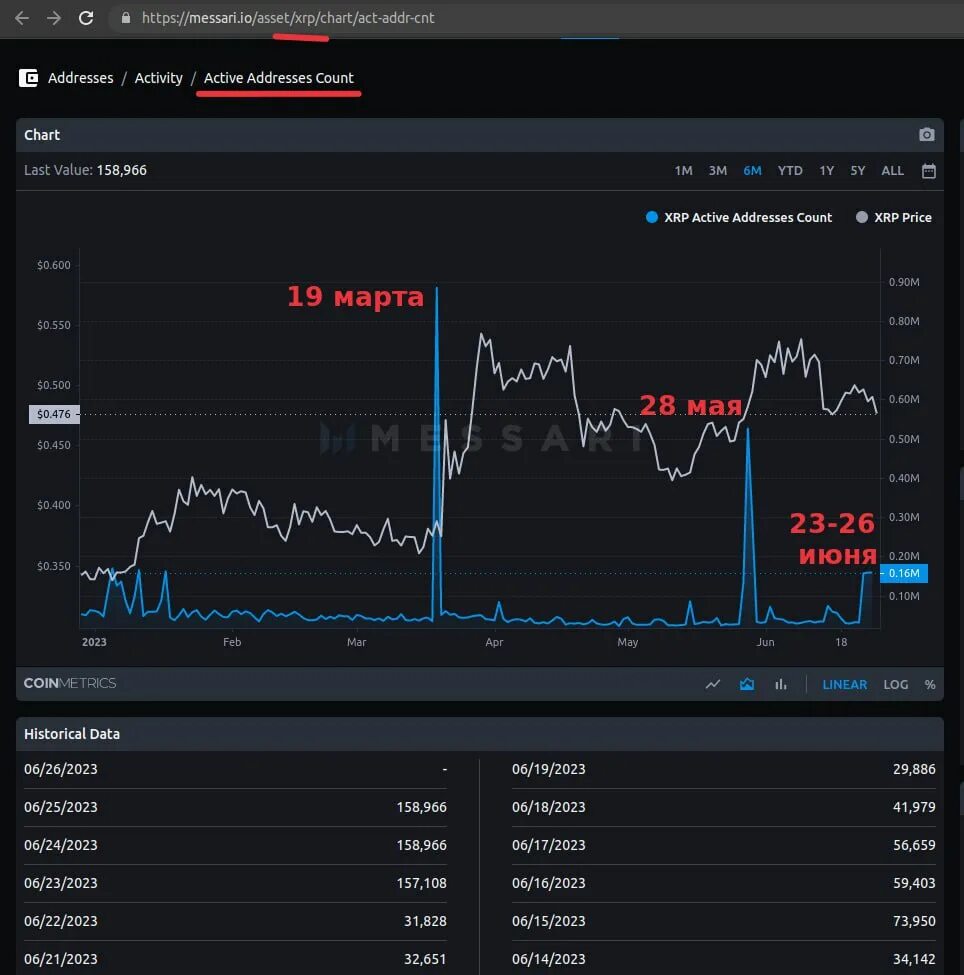The image size is (964, 975).
Task: Select the 1Y time range
Action: tap(827, 170)
